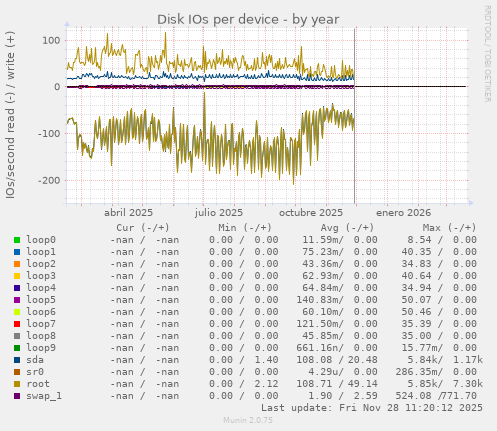Click the 'loop2' legend label
This screenshot has height=431, width=497.
[41, 264]
